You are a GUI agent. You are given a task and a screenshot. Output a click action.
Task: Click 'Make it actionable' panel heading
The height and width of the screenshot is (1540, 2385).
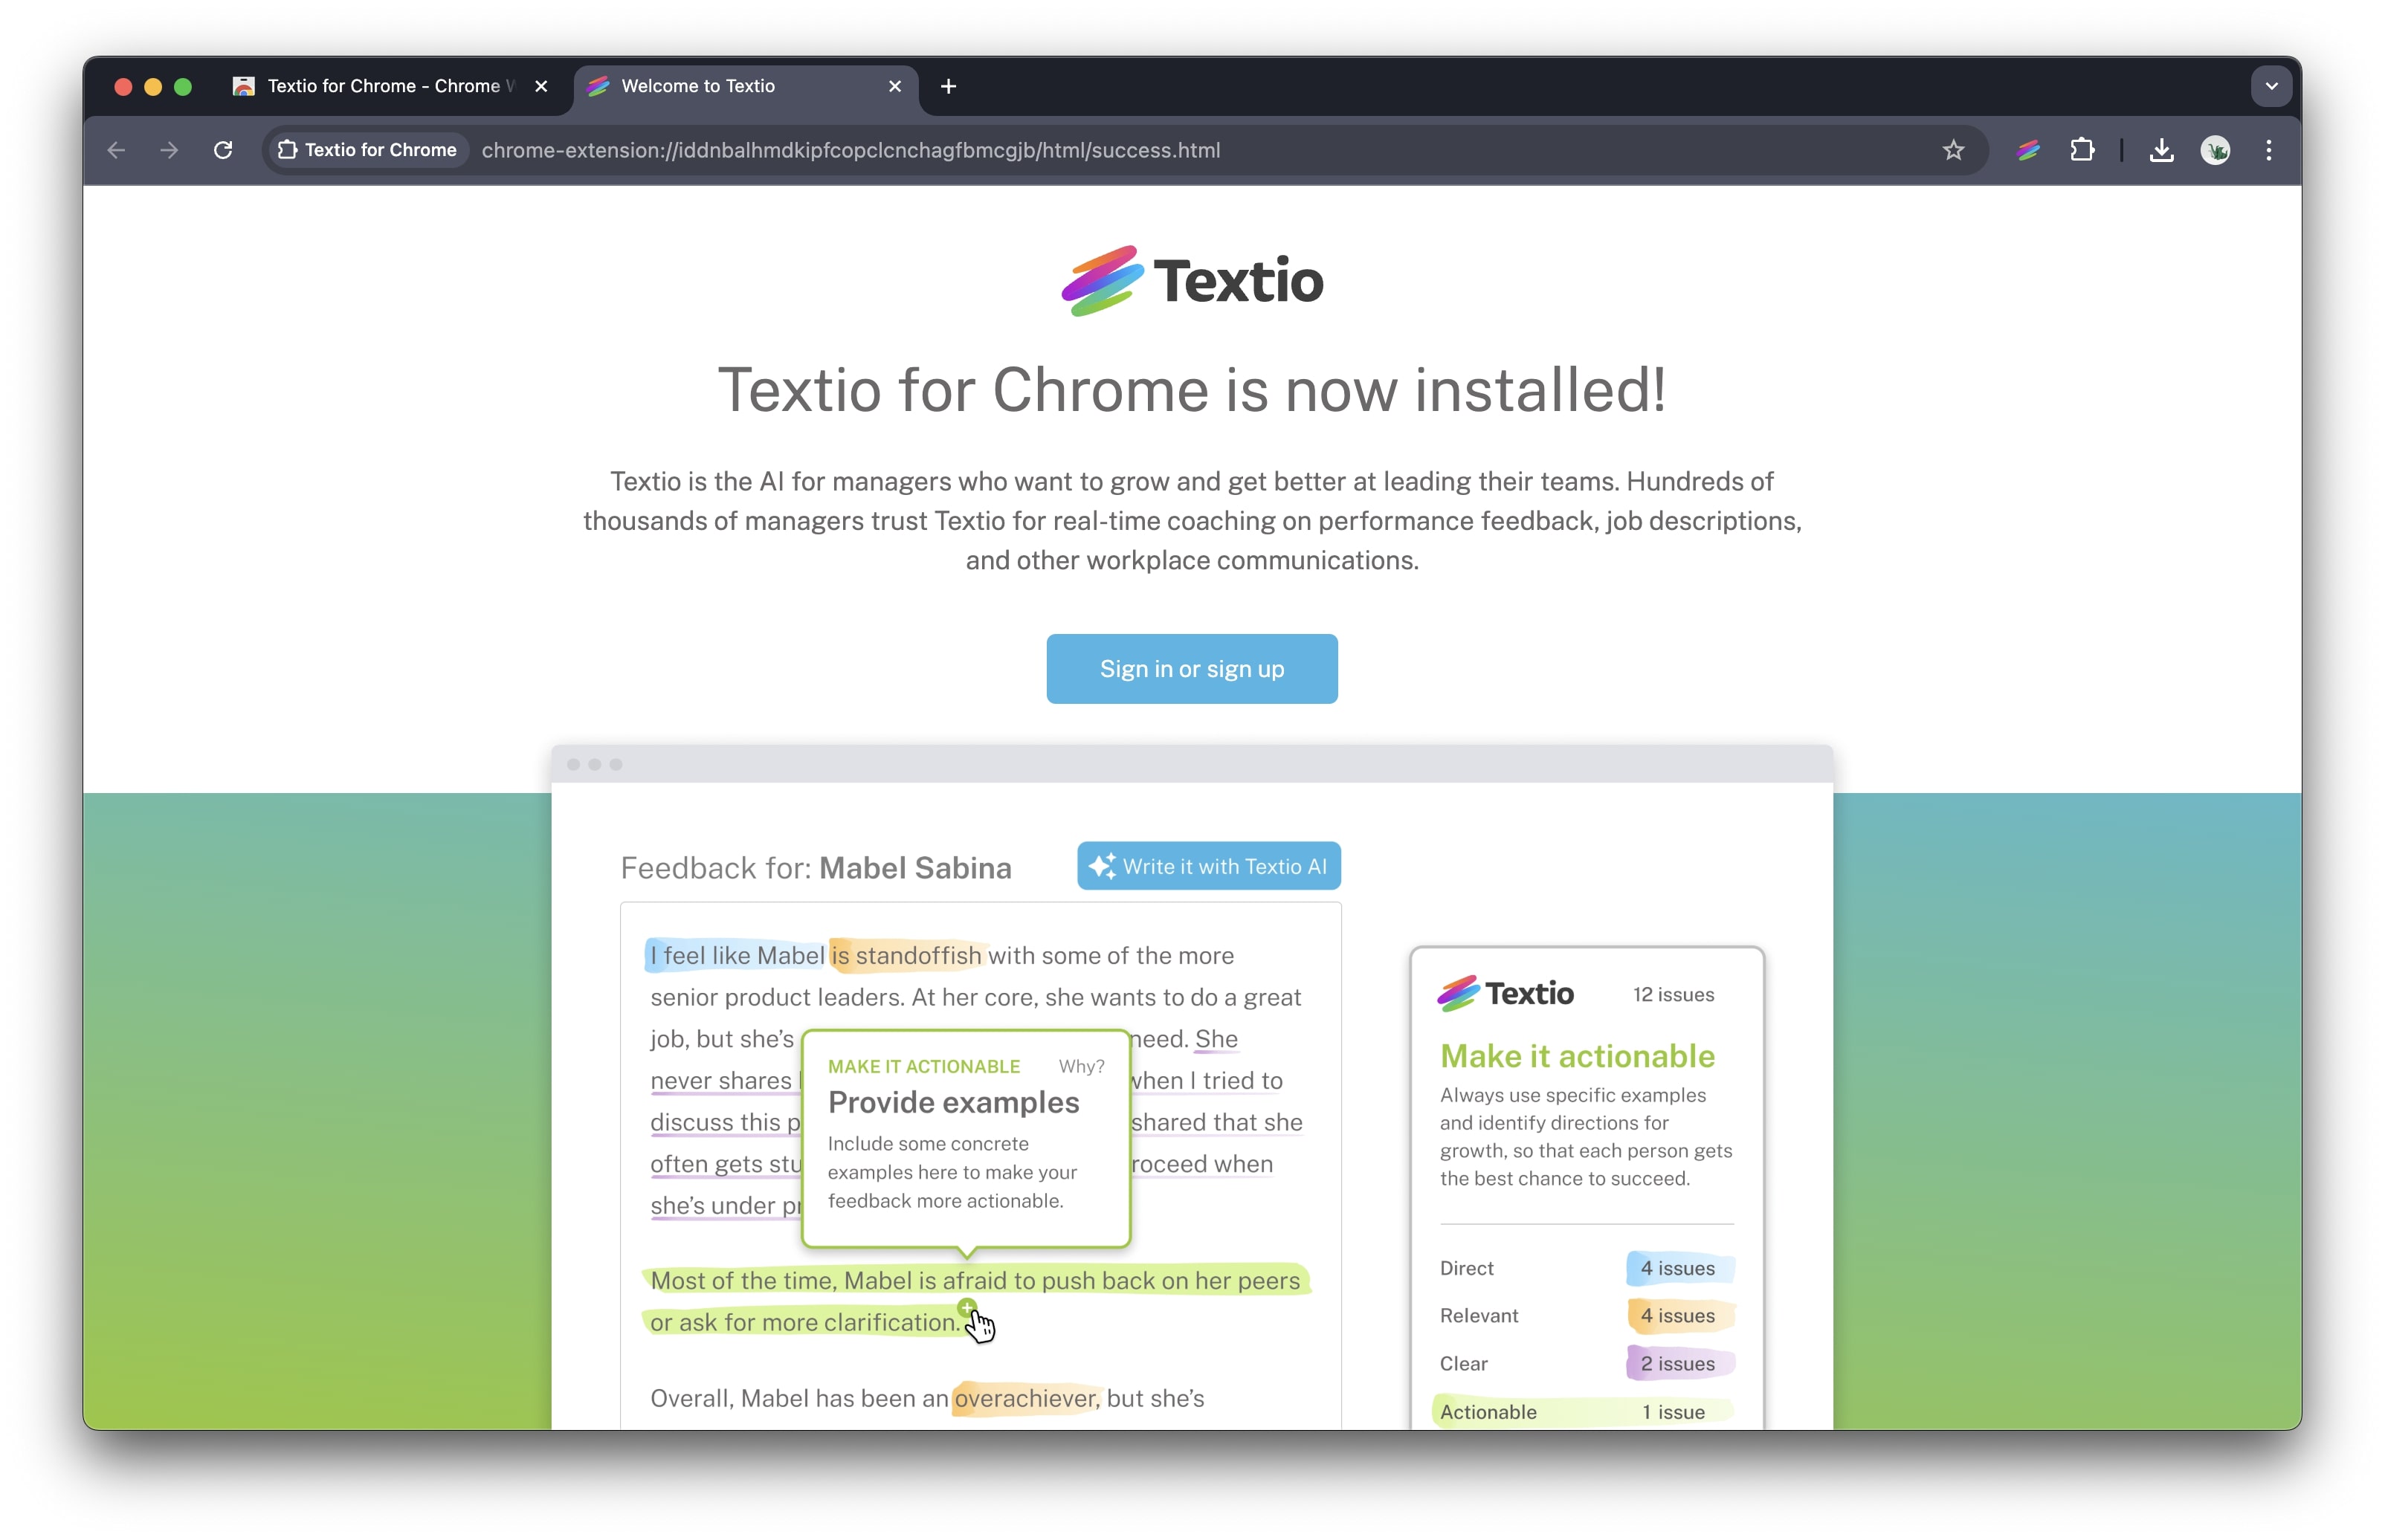pos(1577,1056)
